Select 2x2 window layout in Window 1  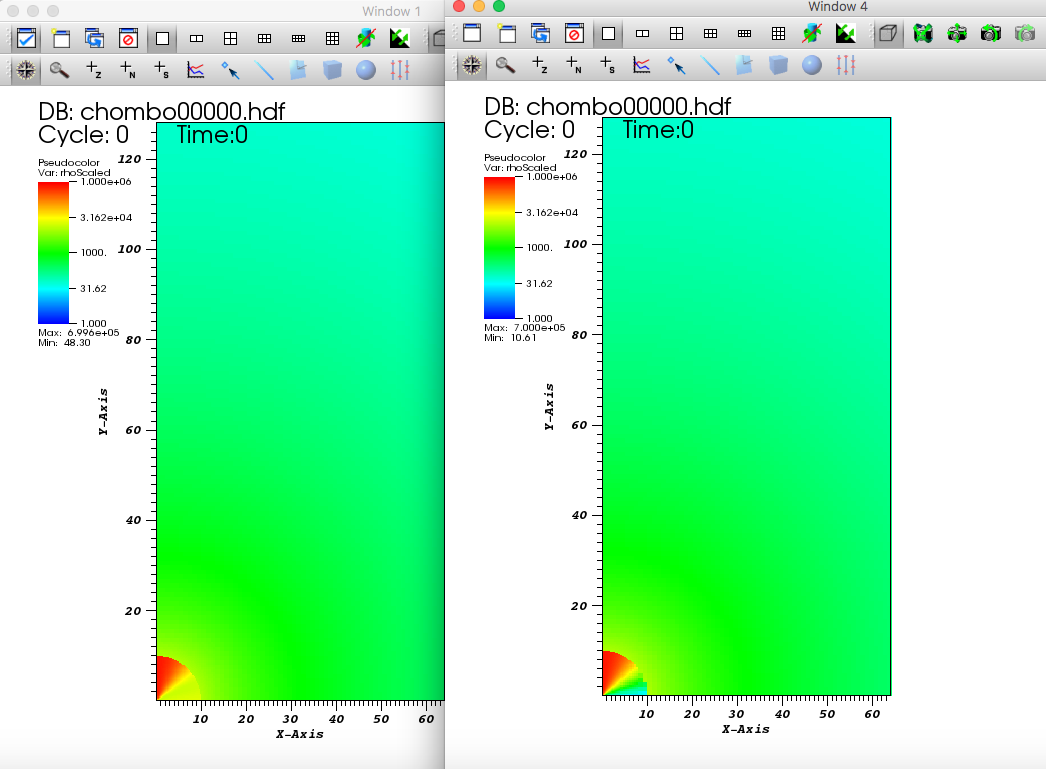click(230, 39)
